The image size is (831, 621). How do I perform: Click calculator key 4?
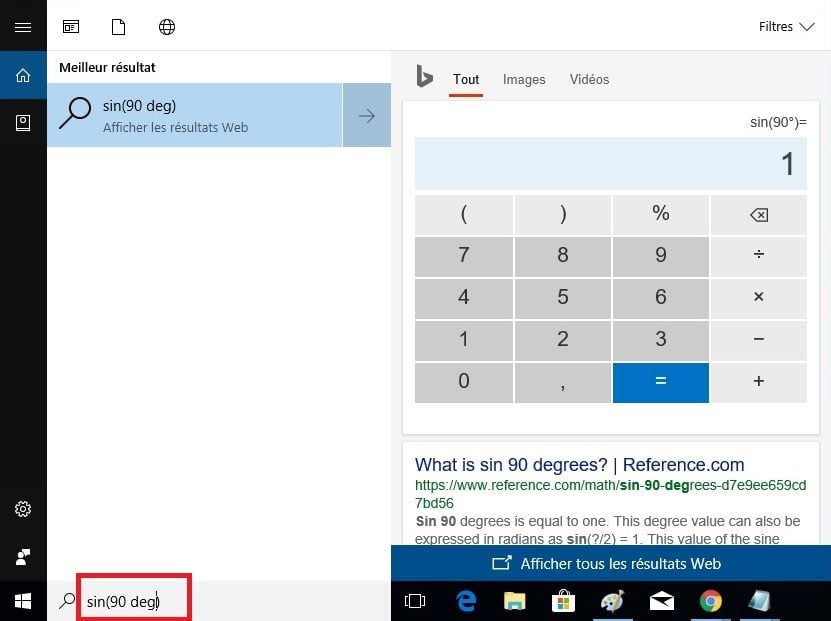pyautogui.click(x=464, y=298)
